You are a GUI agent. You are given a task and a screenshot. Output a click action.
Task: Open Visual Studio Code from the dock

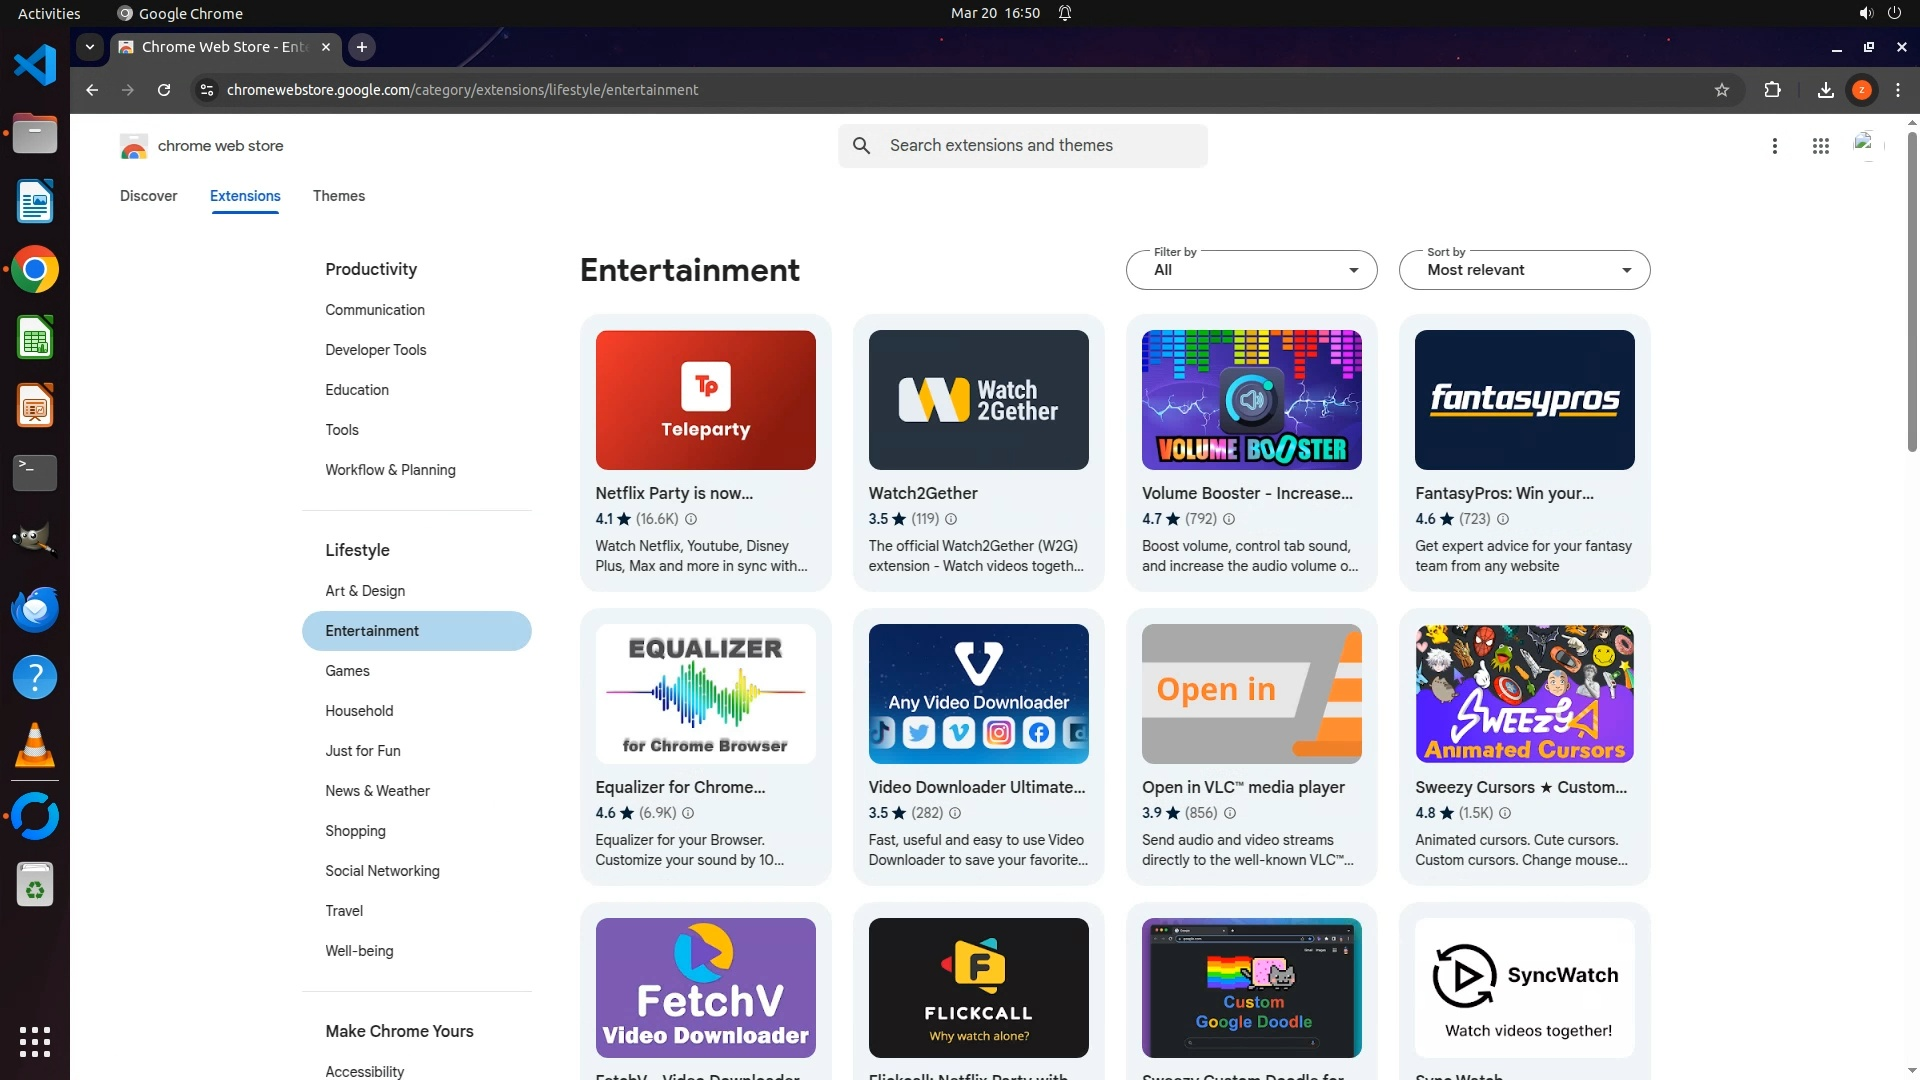pyautogui.click(x=35, y=66)
